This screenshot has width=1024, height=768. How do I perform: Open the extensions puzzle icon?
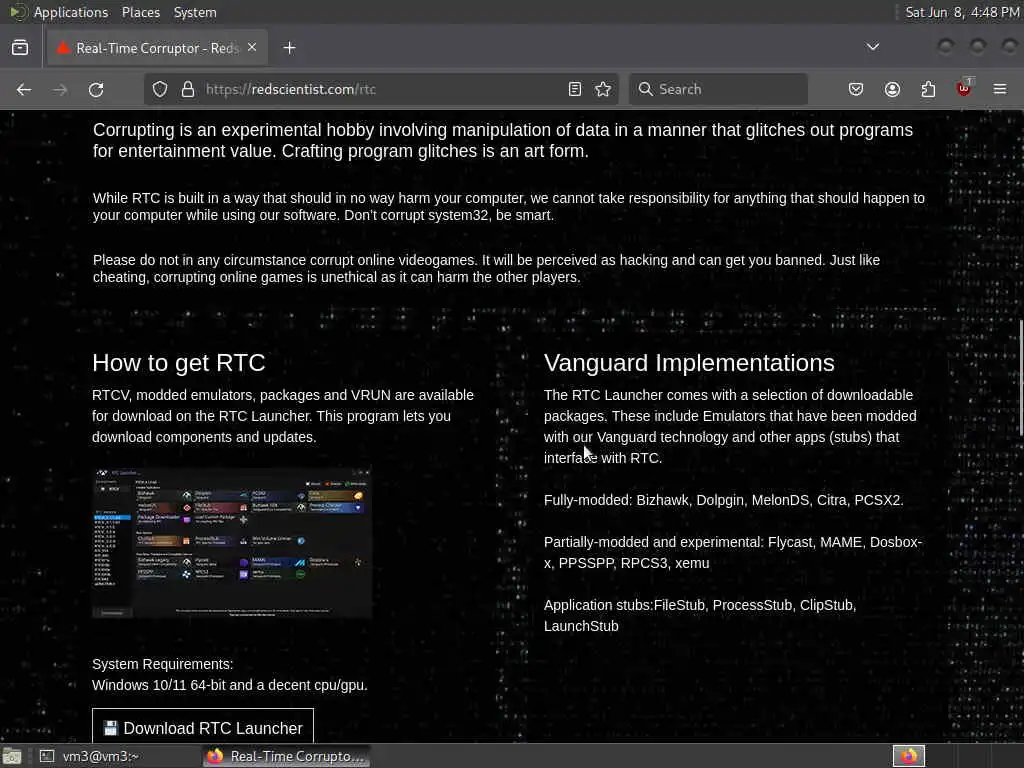pos(928,89)
